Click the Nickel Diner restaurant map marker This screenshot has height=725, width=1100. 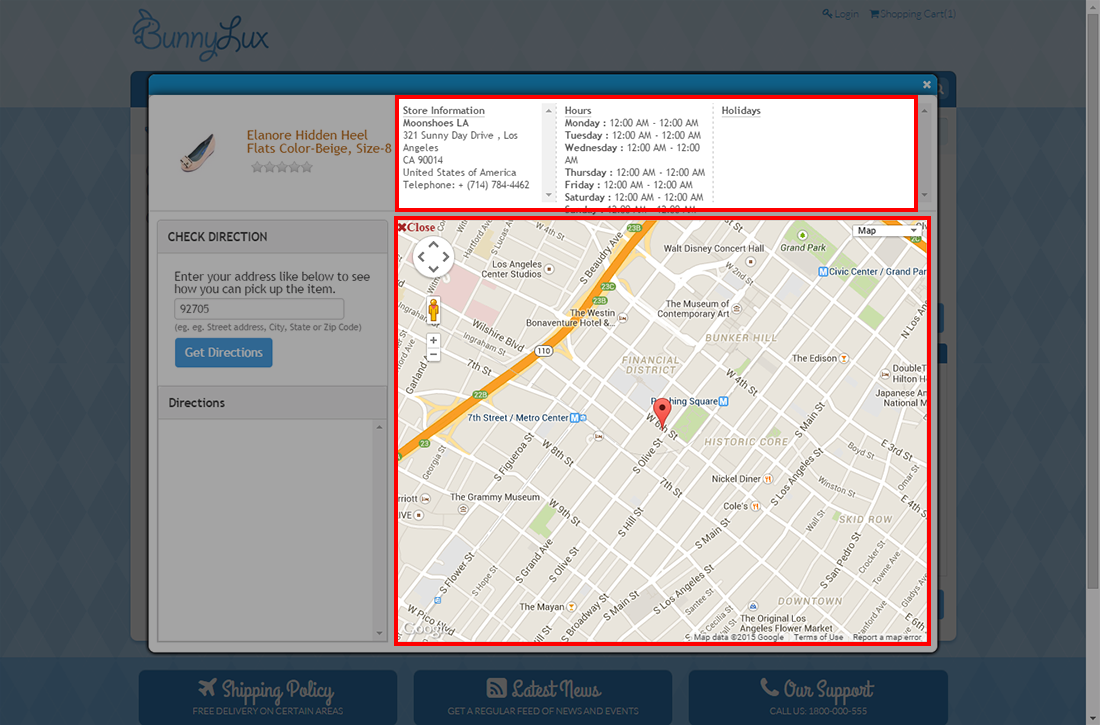768,479
